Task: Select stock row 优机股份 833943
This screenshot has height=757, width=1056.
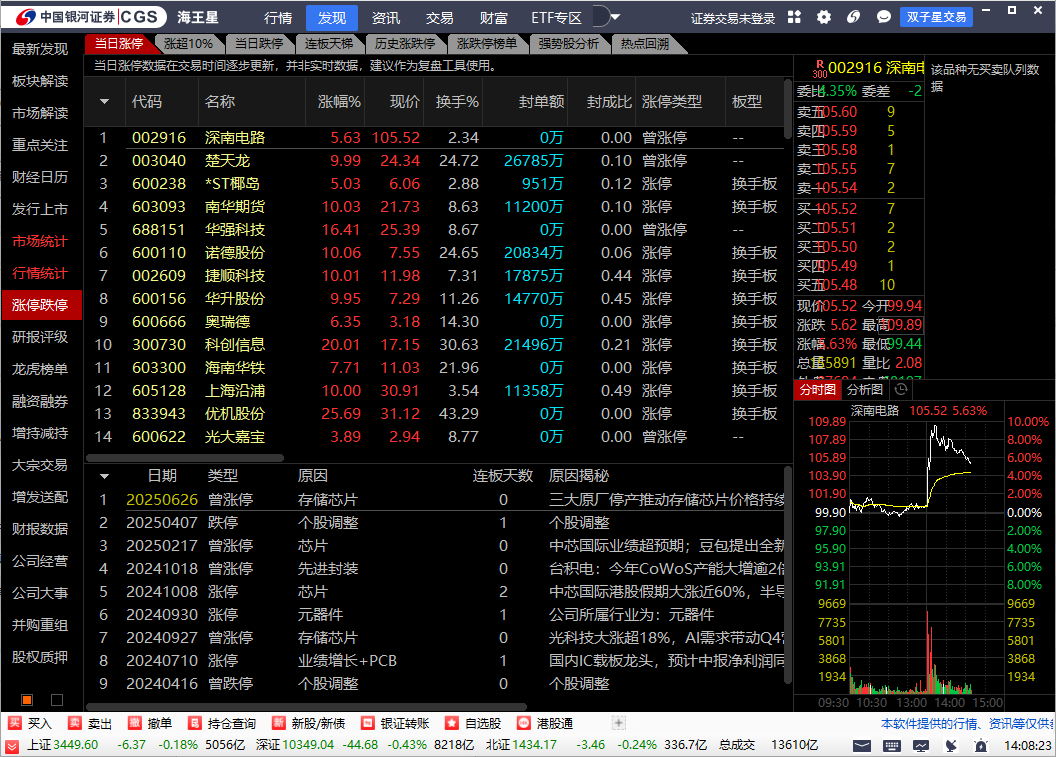Action: click(433, 414)
